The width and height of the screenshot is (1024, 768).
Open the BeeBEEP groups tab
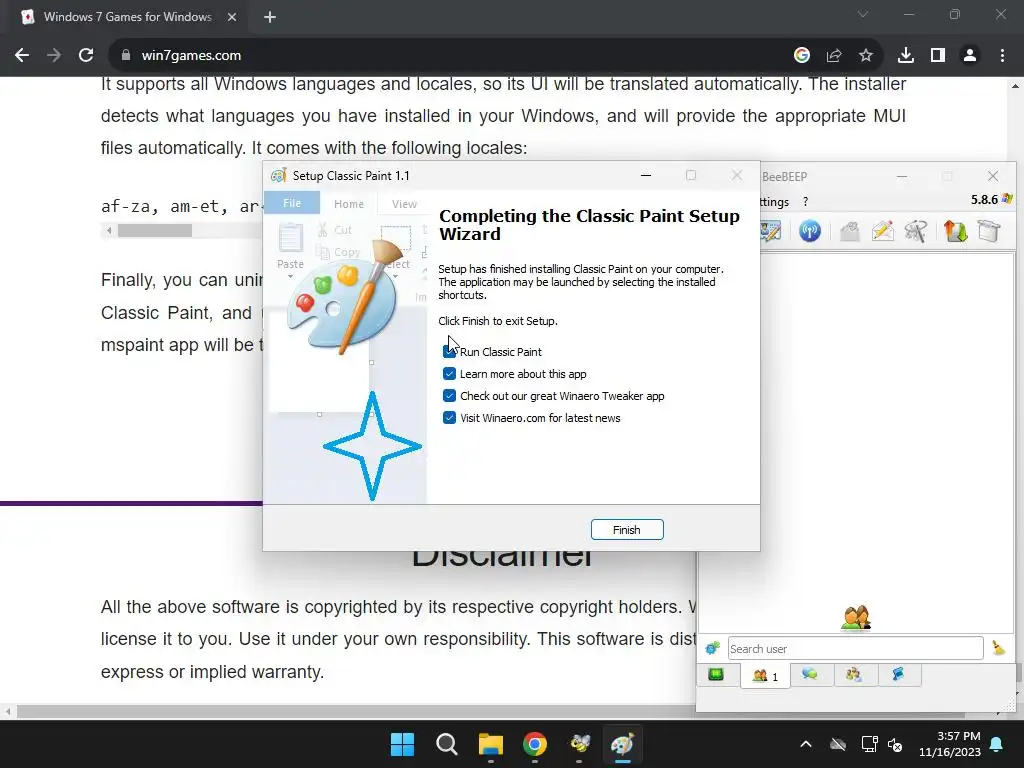[x=854, y=675]
